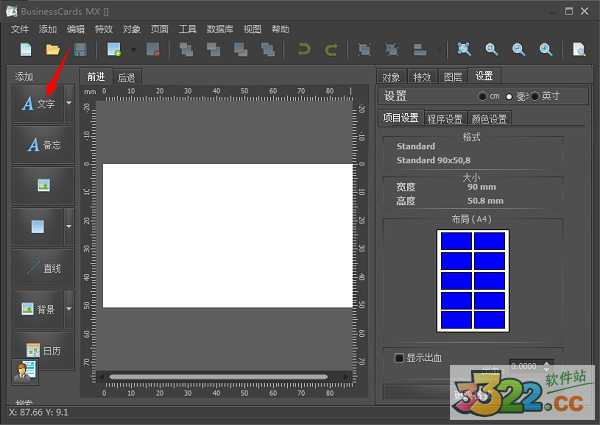Click the 日历 add calendar button
This screenshot has width=600, height=425.
click(44, 350)
